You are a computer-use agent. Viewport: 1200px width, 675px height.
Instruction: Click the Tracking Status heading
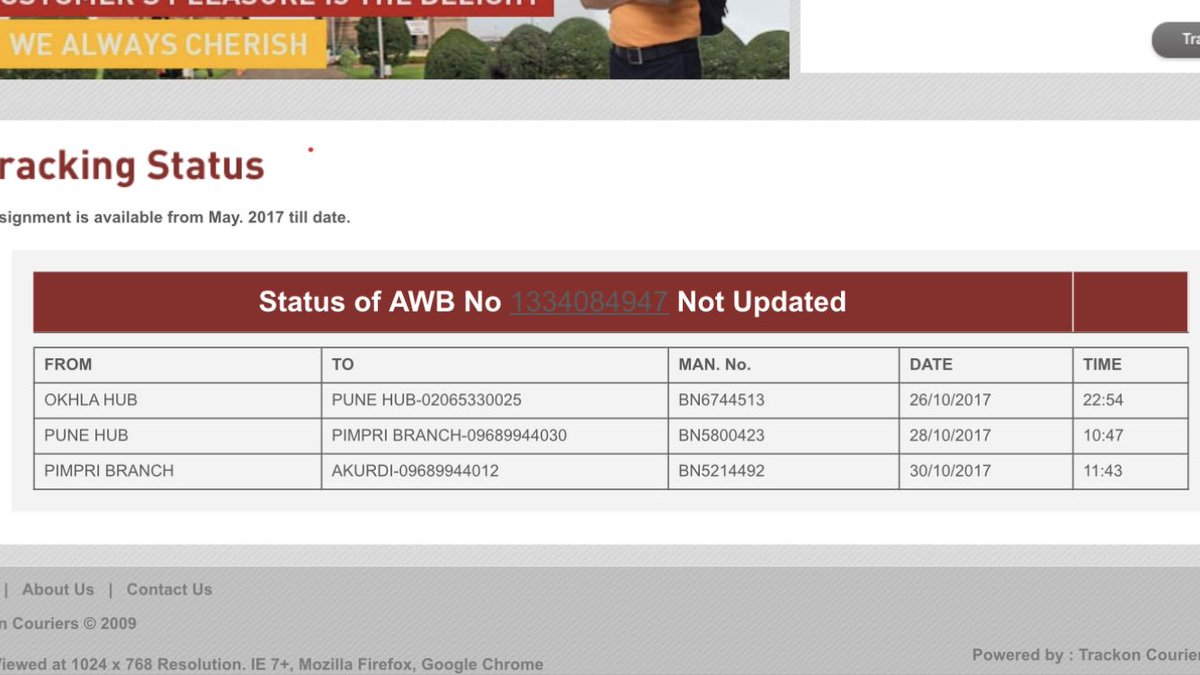point(132,166)
